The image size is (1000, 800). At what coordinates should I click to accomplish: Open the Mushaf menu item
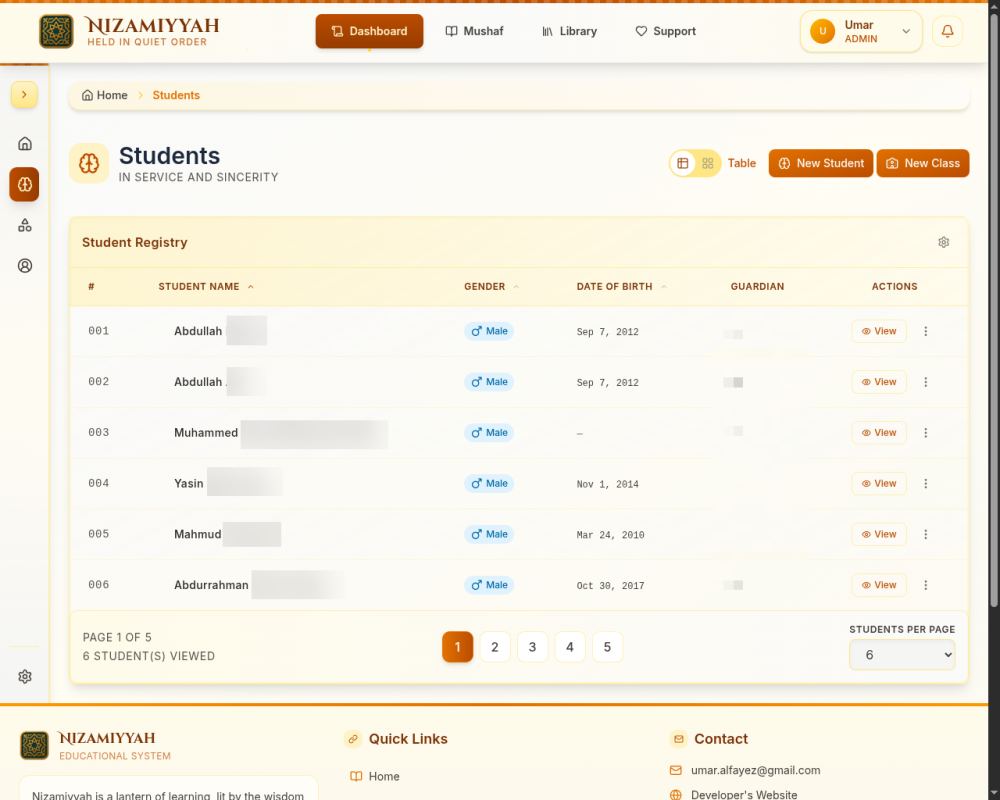474,31
